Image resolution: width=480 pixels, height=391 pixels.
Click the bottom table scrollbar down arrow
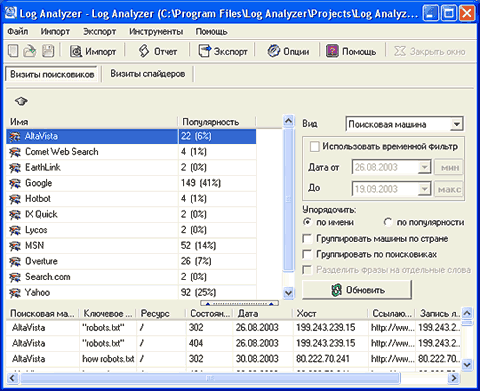point(467,364)
